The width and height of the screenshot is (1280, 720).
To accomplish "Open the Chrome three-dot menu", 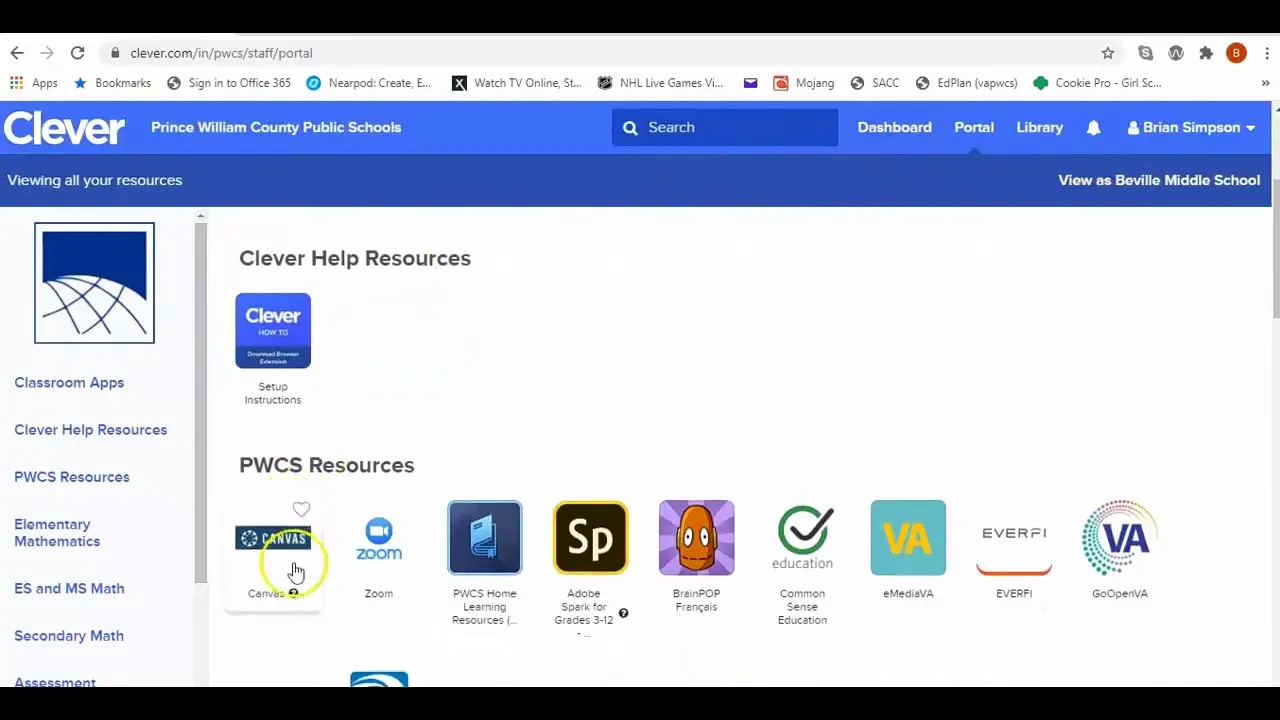I will coord(1265,53).
